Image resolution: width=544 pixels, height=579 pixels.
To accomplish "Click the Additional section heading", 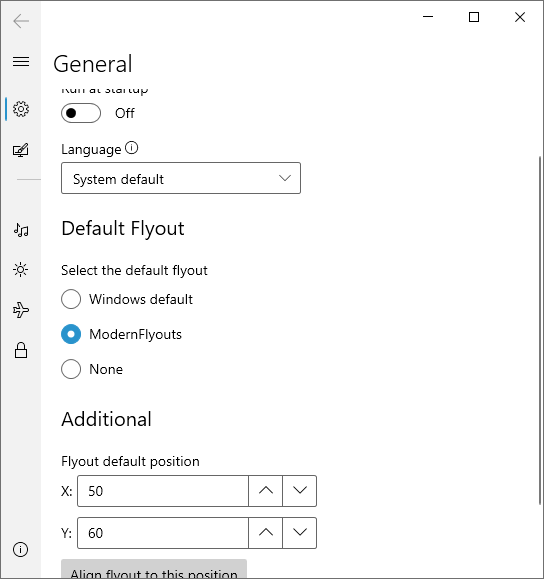I will (x=106, y=419).
